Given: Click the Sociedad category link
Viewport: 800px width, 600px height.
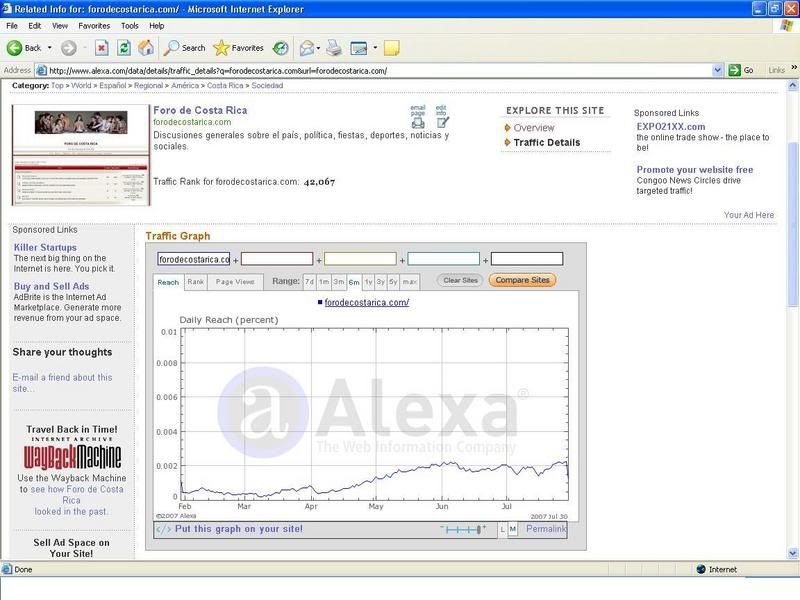Looking at the screenshot, I should click(267, 86).
